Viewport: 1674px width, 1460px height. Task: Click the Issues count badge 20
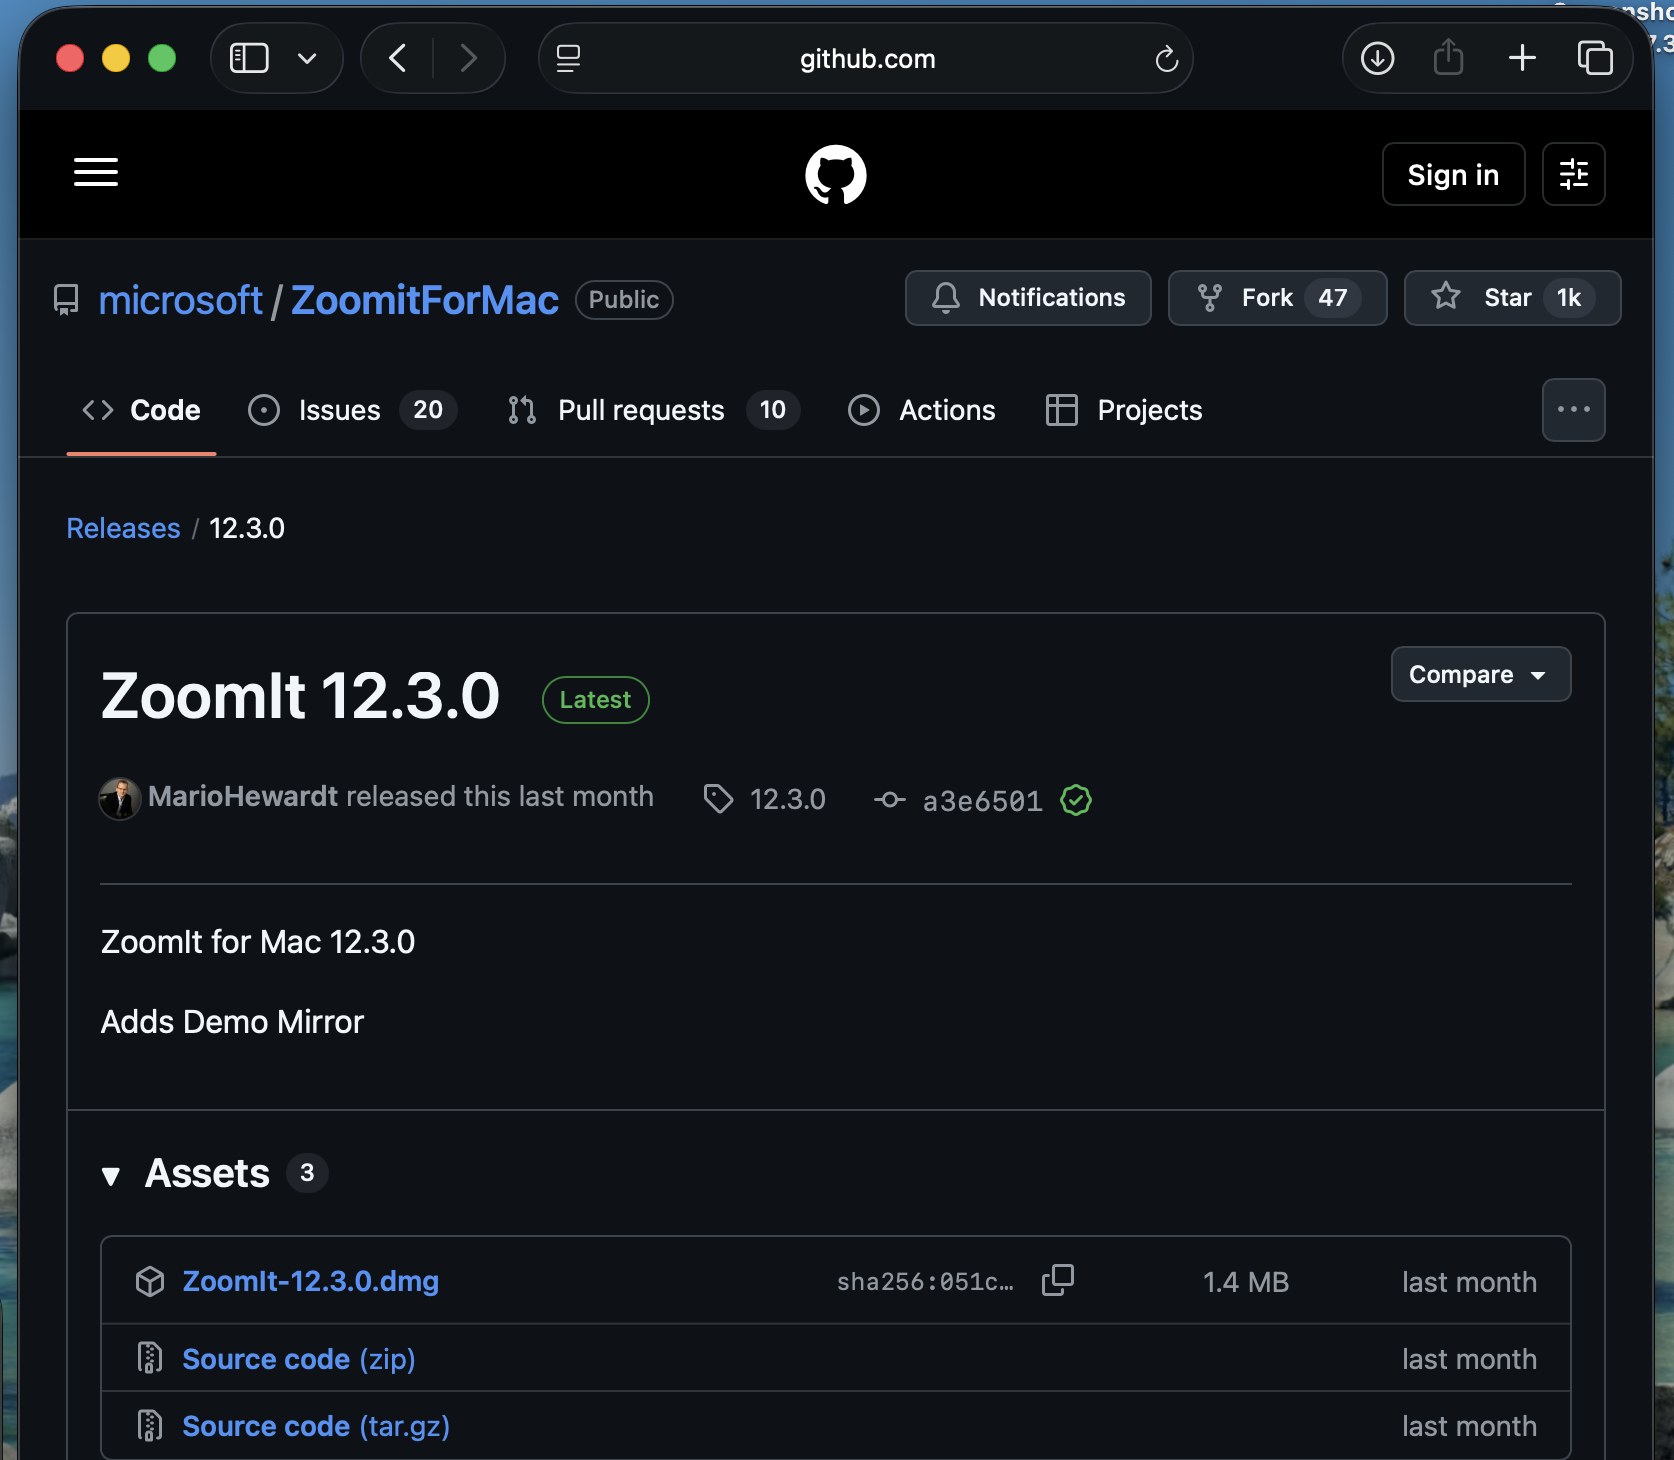(428, 410)
